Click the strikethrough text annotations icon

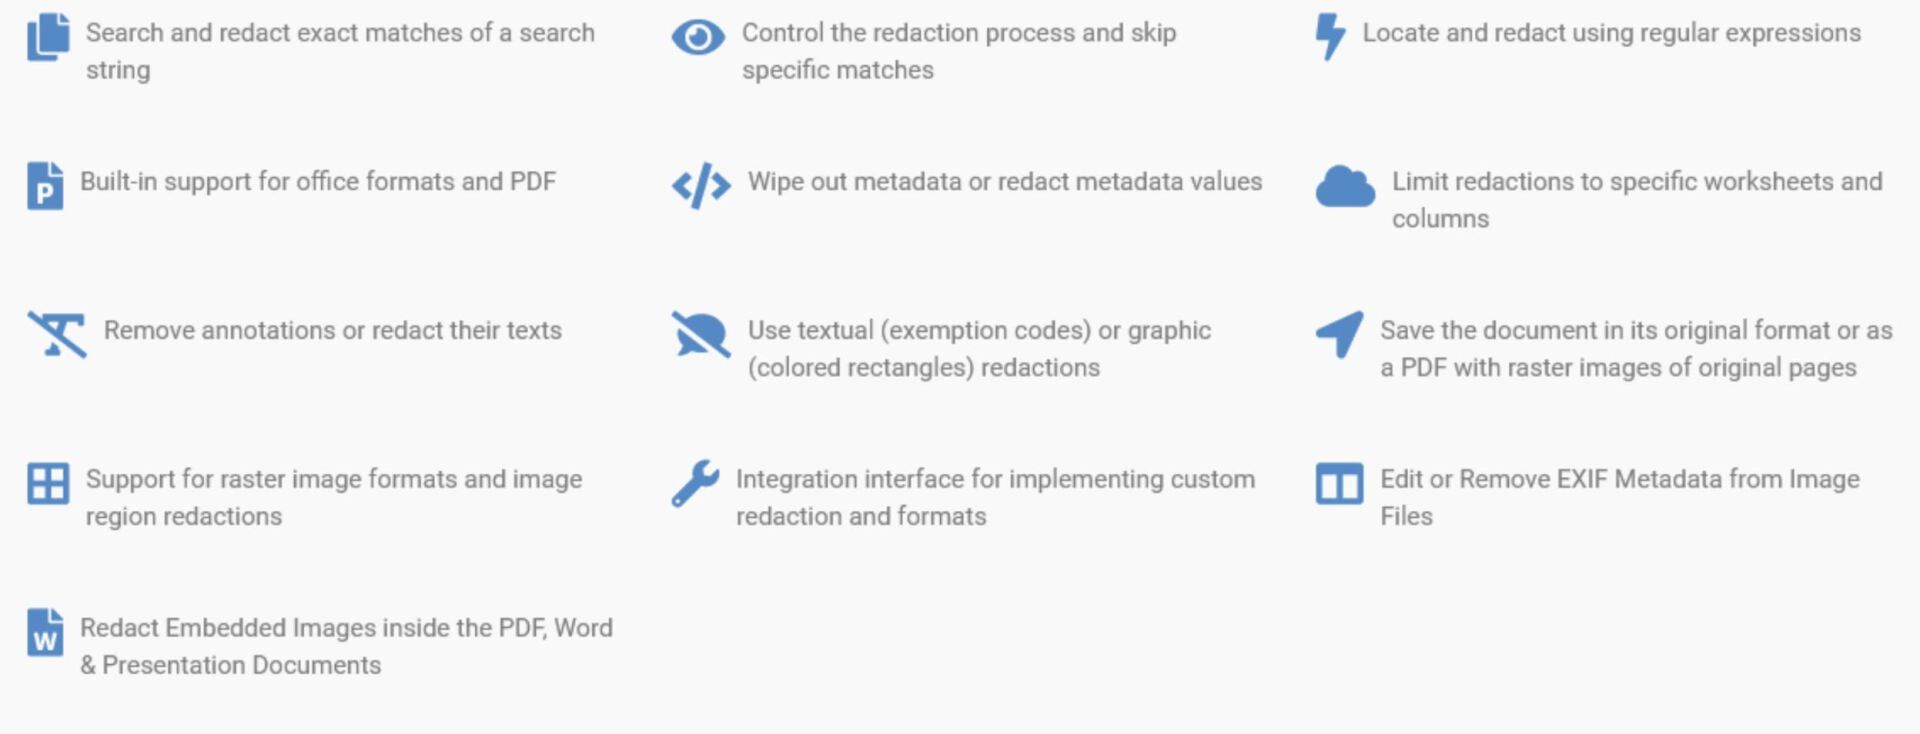tap(57, 334)
